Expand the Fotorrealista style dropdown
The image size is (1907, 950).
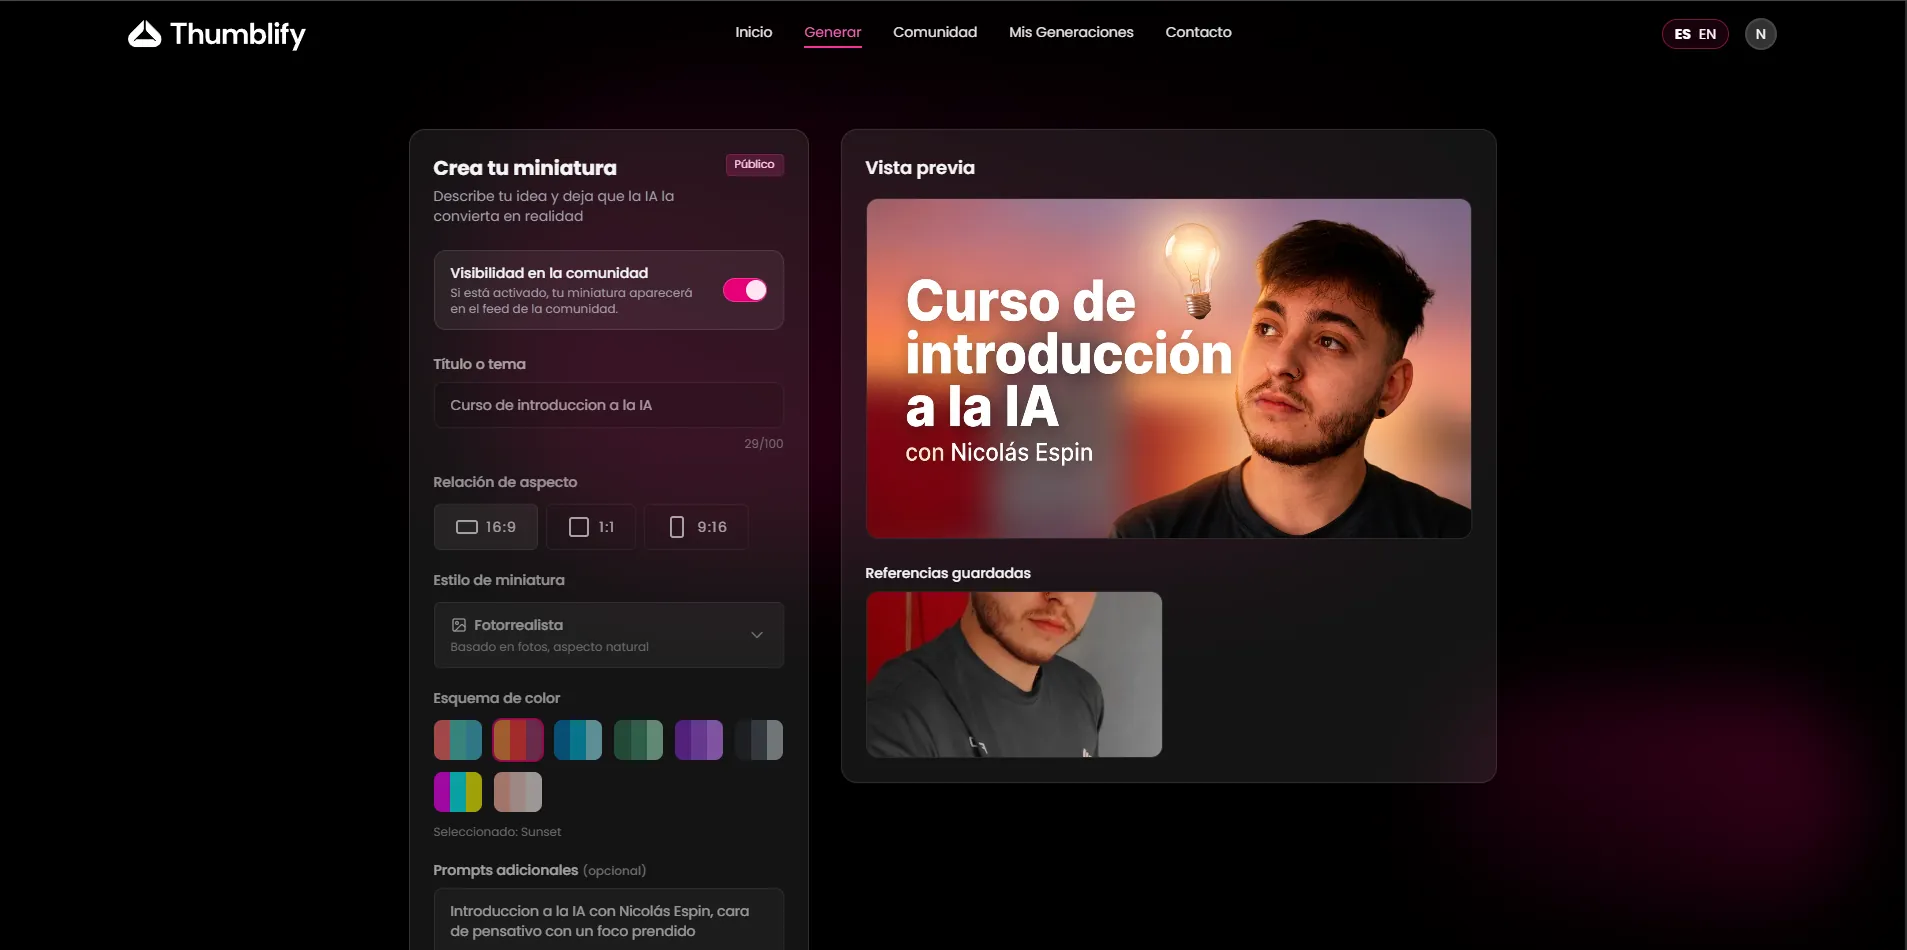pos(608,634)
